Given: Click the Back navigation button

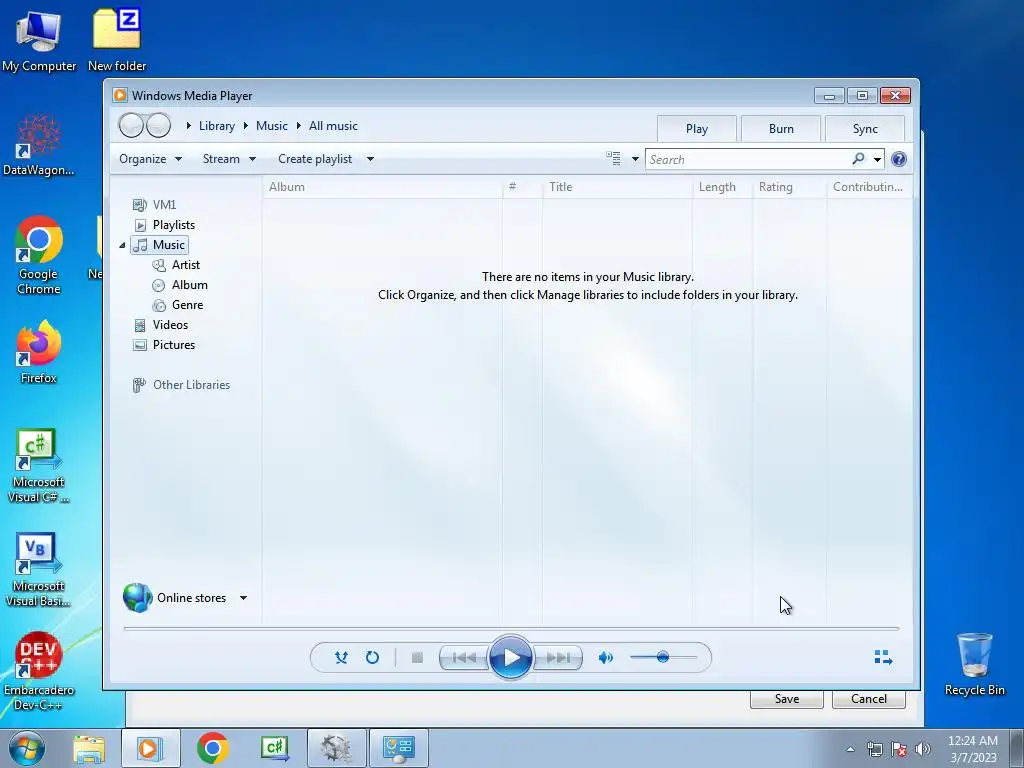Looking at the screenshot, I should [131, 125].
